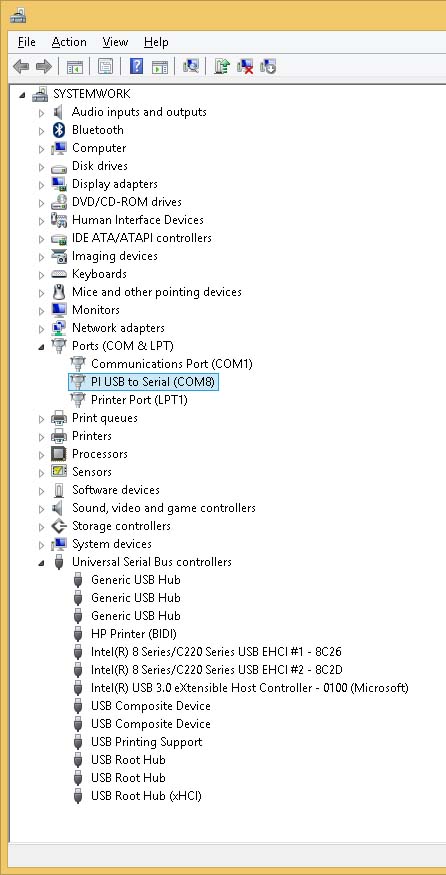446x875 pixels.
Task: Click the Bluetooth category icon
Action: pos(59,130)
